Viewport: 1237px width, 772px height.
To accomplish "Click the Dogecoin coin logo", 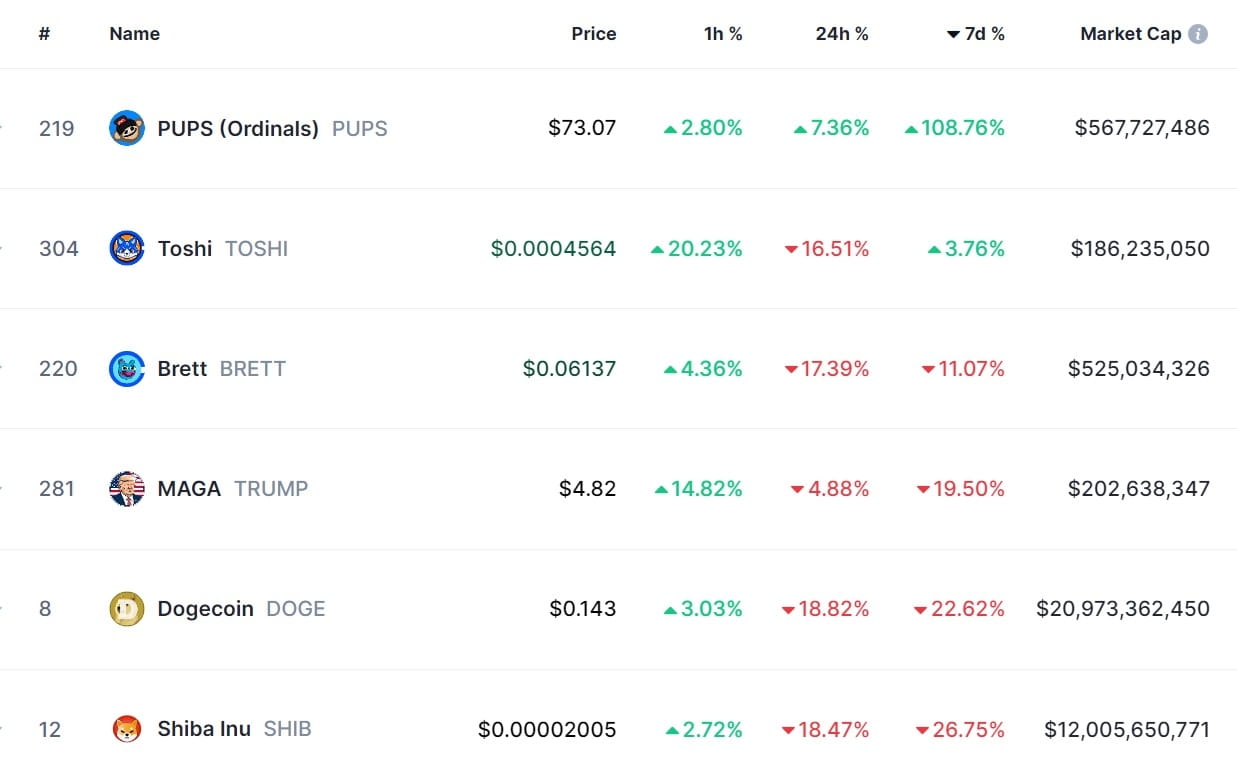I will click(x=127, y=608).
